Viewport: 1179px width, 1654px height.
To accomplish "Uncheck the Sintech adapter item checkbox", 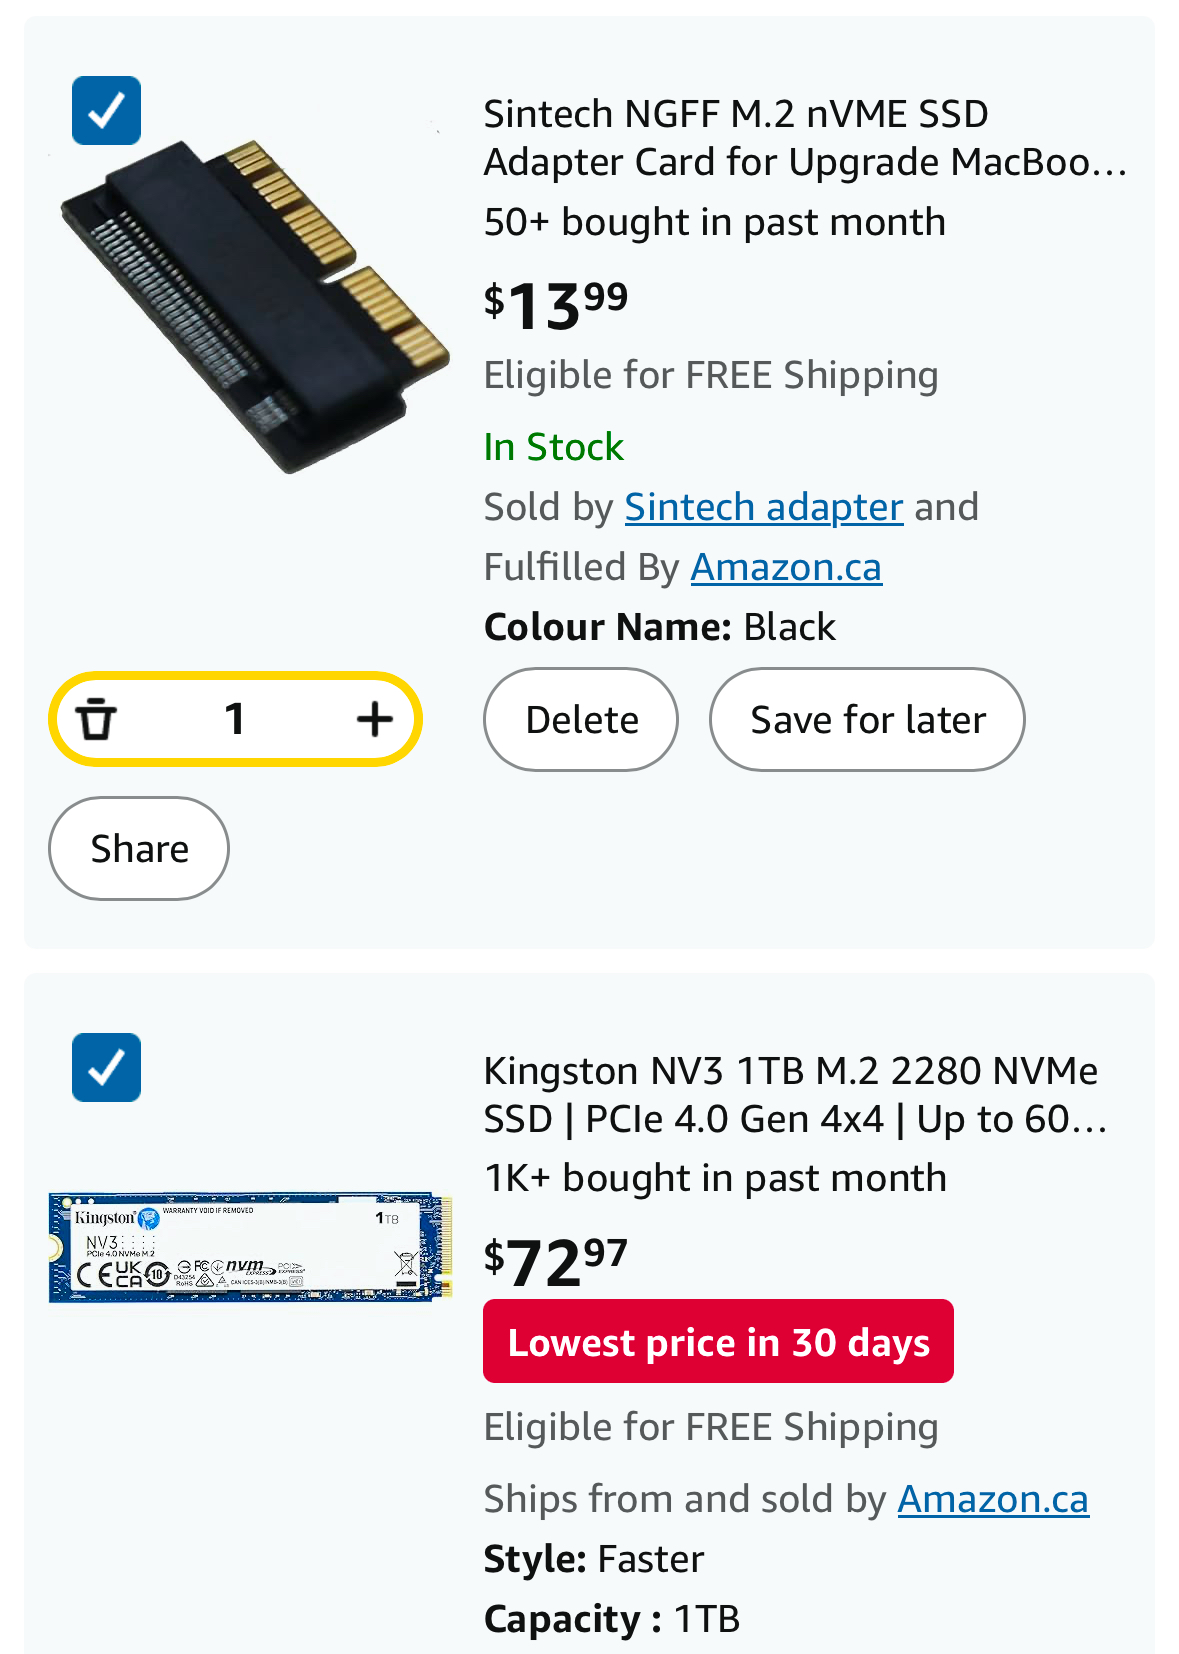I will point(106,110).
